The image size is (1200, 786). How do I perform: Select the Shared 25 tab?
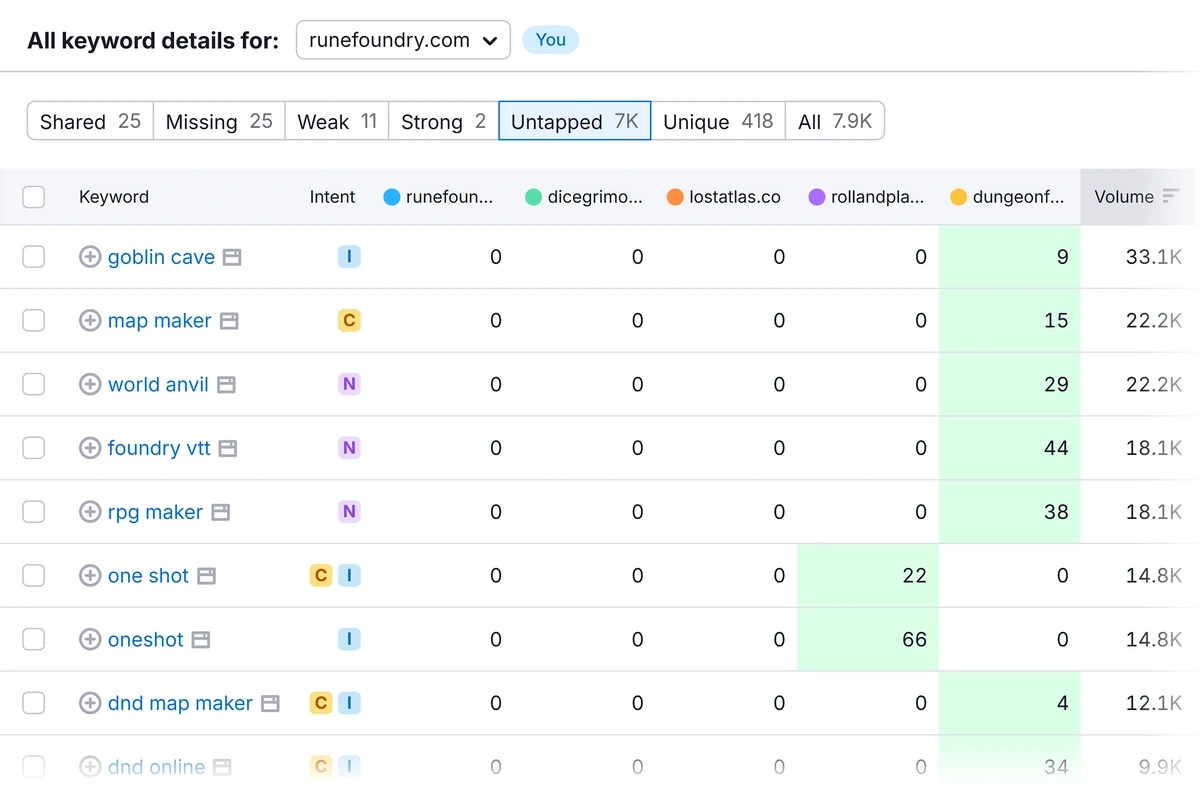tap(90, 121)
